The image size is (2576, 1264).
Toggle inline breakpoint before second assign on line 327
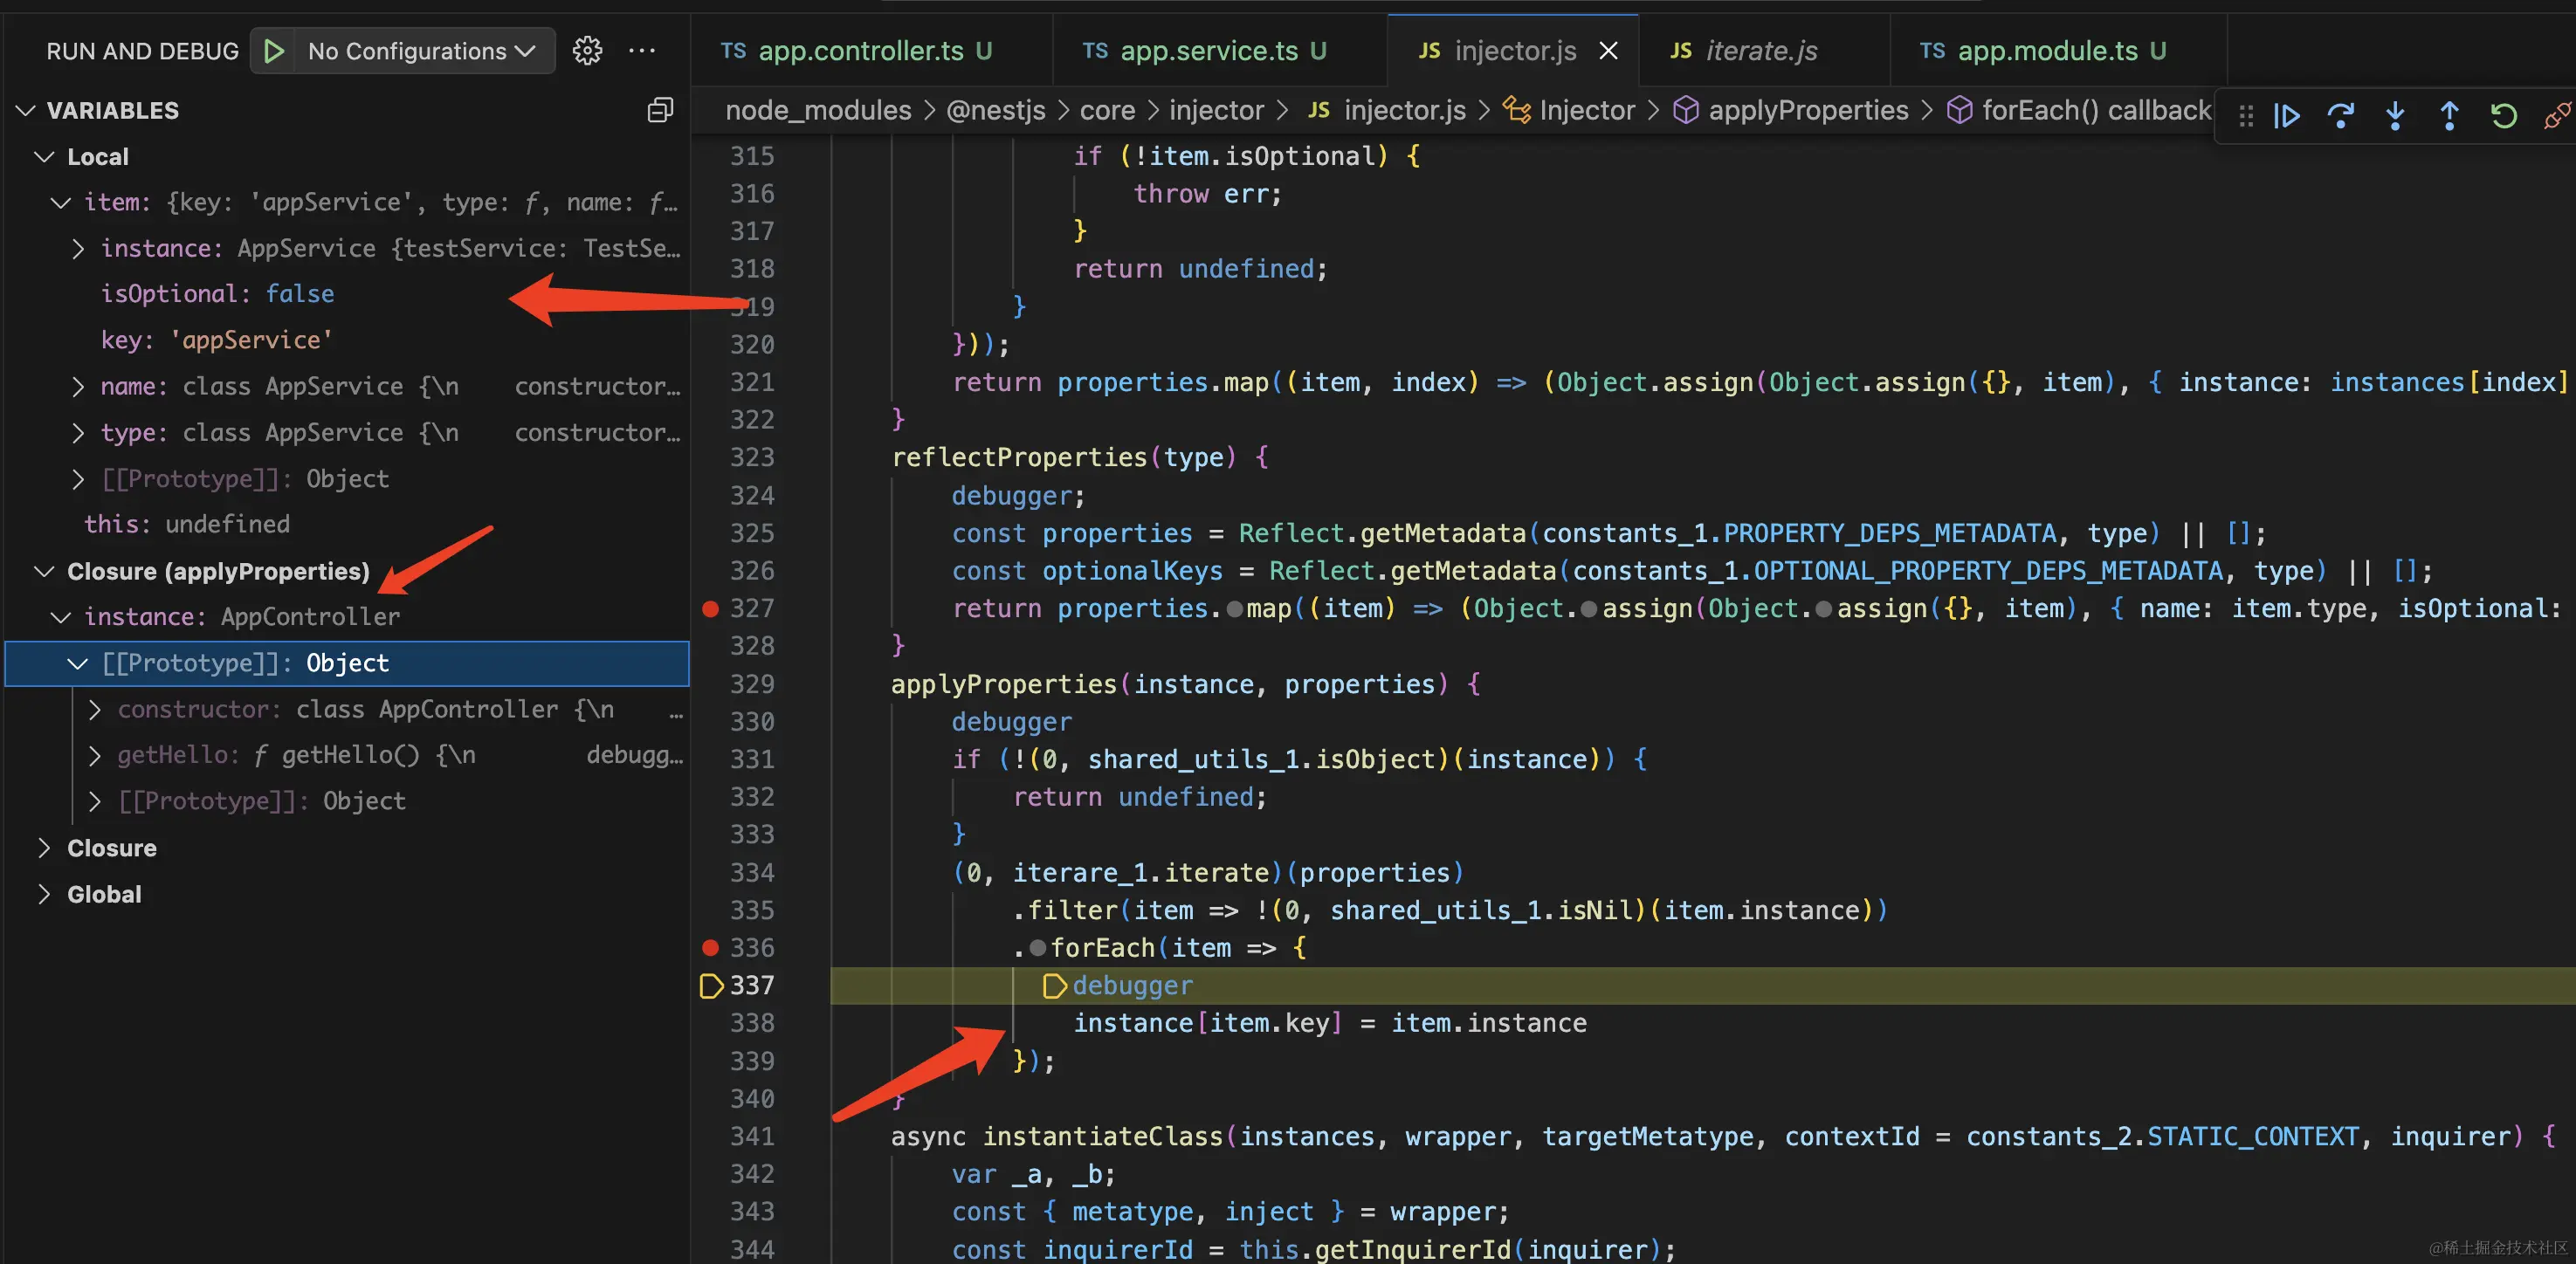click(x=1823, y=609)
